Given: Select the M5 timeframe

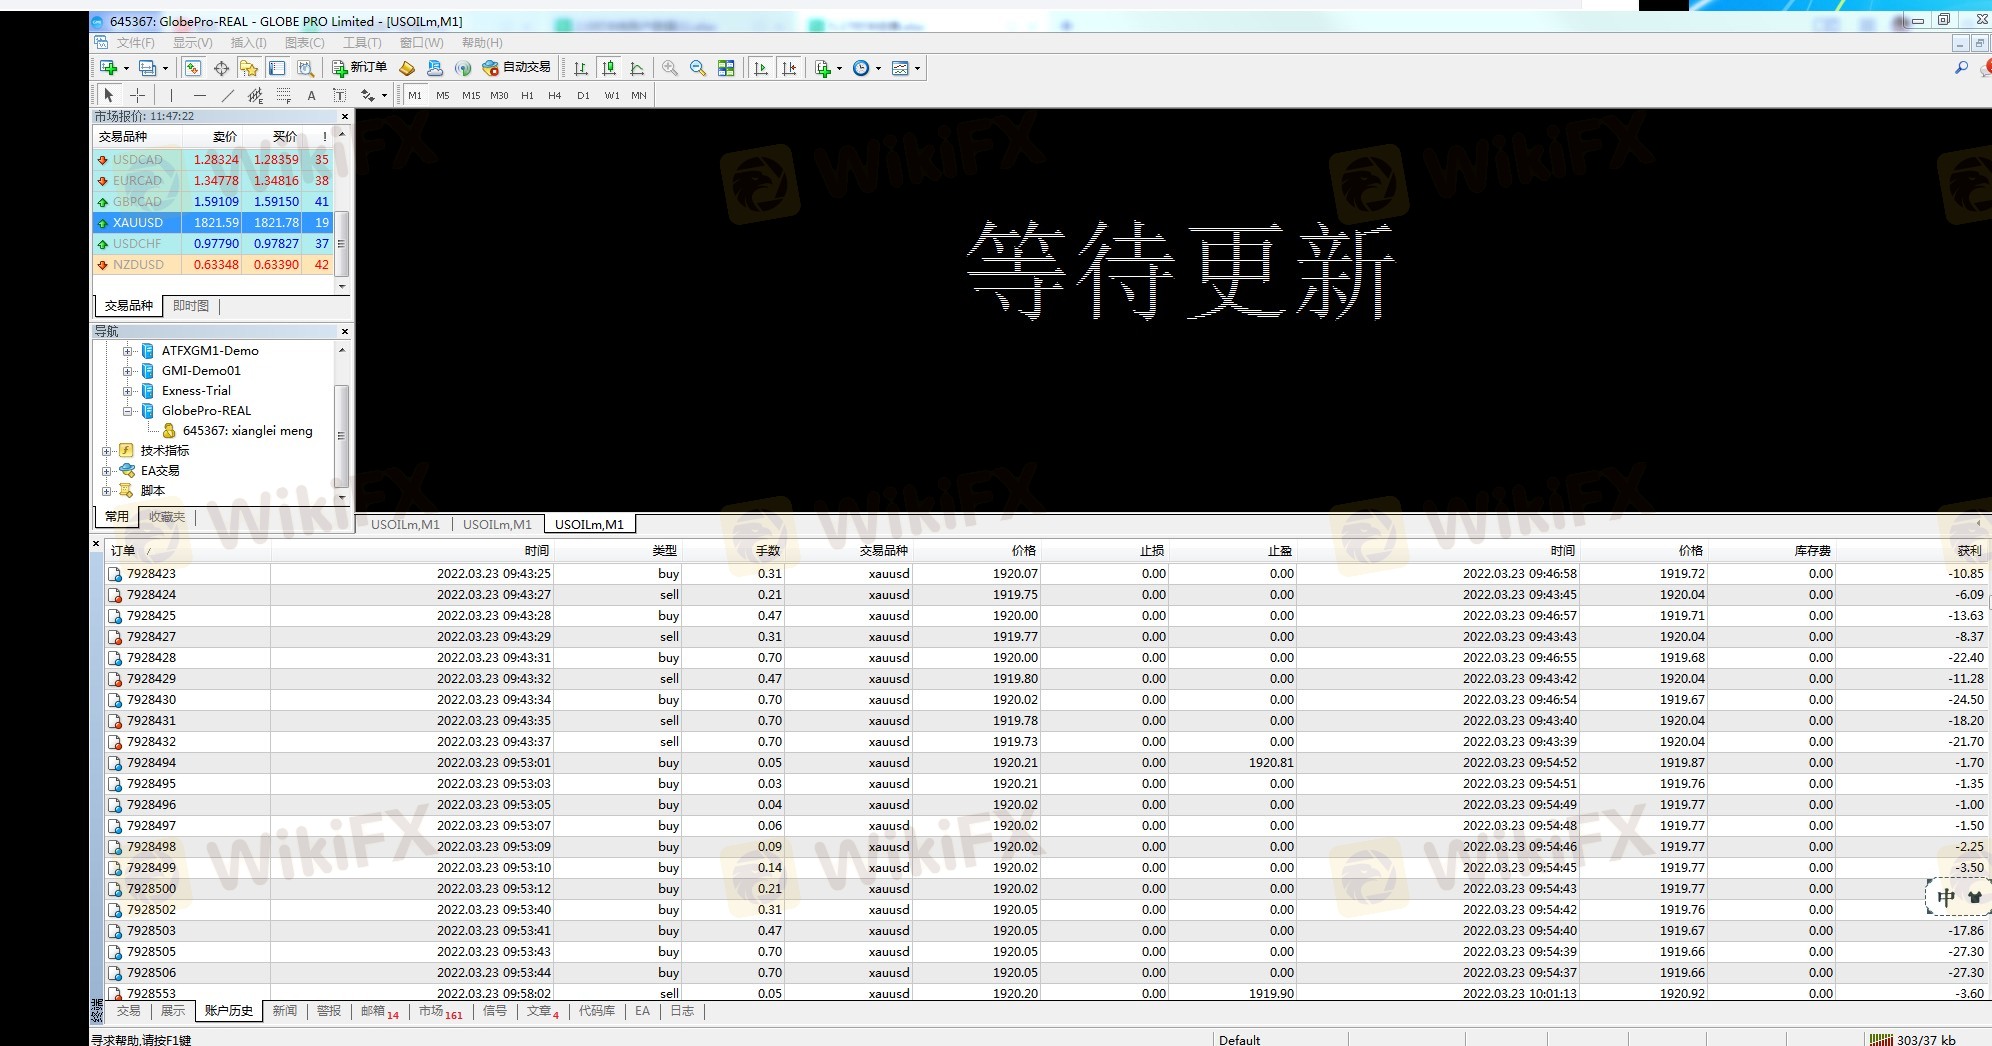Looking at the screenshot, I should (443, 95).
